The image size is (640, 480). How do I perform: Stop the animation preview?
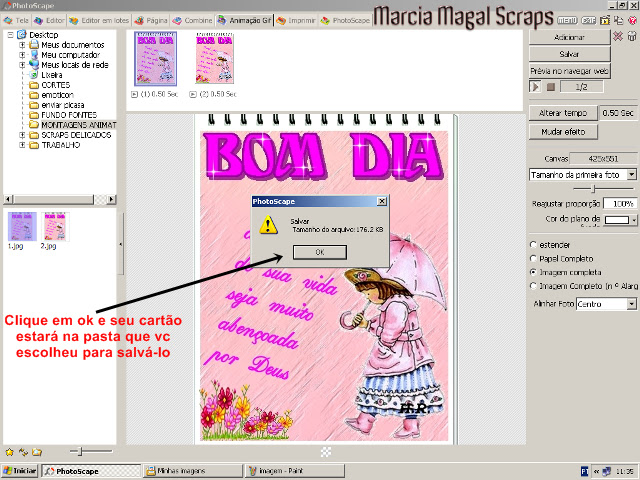pyautogui.click(x=551, y=87)
